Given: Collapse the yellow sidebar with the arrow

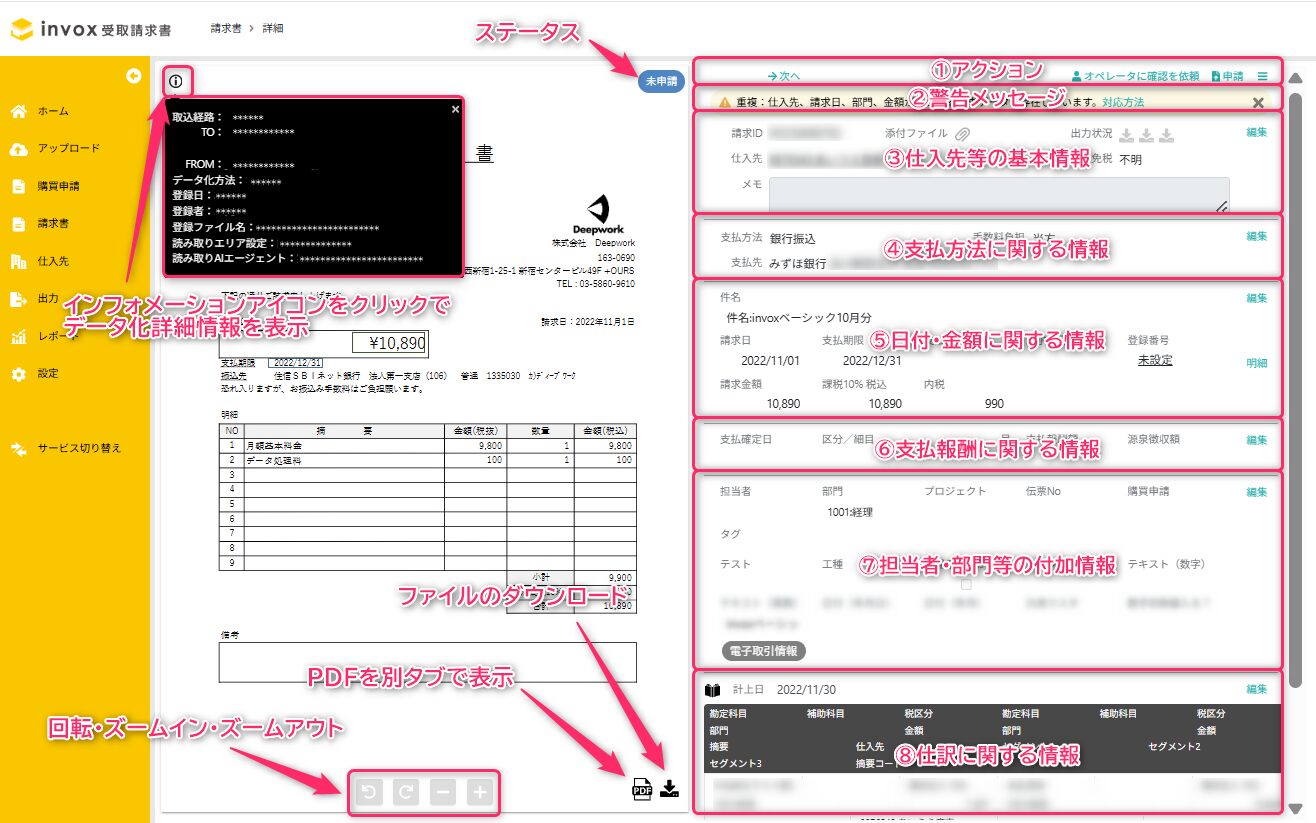Looking at the screenshot, I should pos(133,76).
